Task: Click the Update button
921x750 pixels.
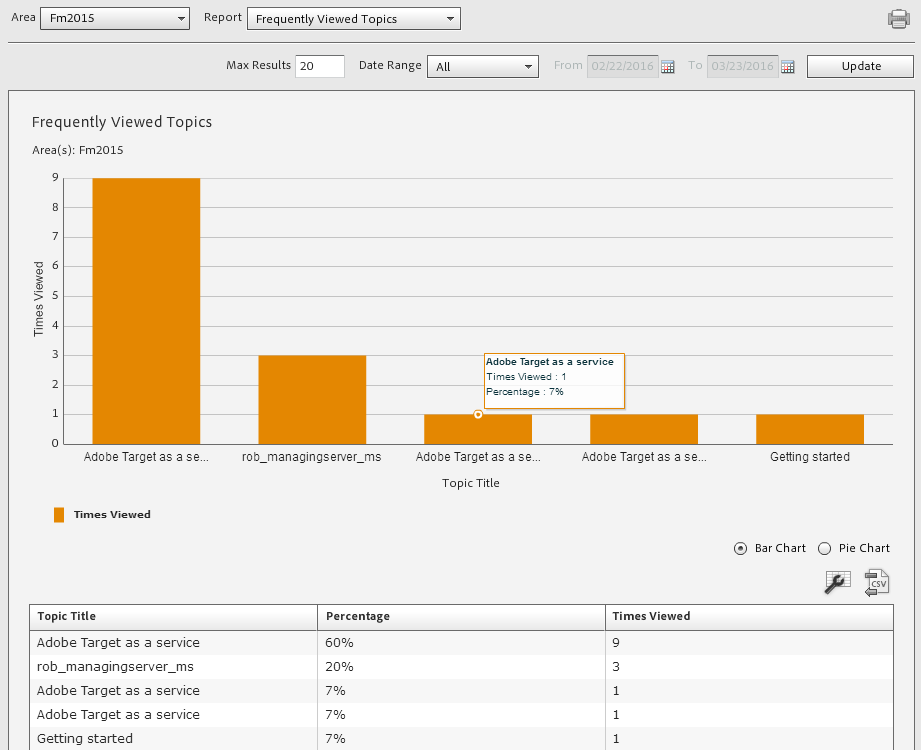Action: tap(859, 66)
